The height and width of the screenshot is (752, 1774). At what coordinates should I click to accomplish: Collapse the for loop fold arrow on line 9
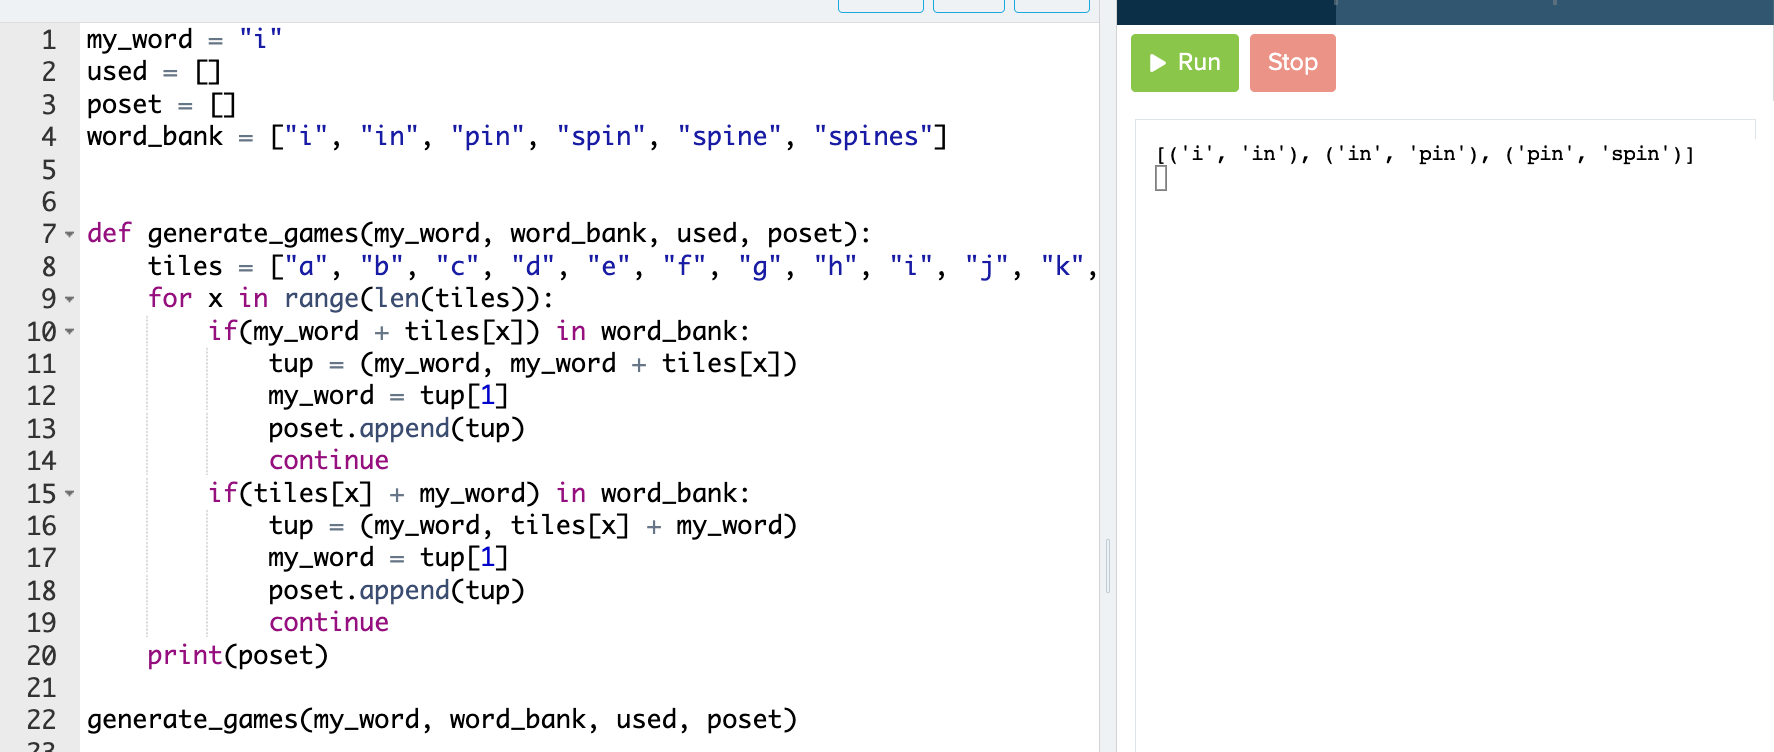(70, 299)
